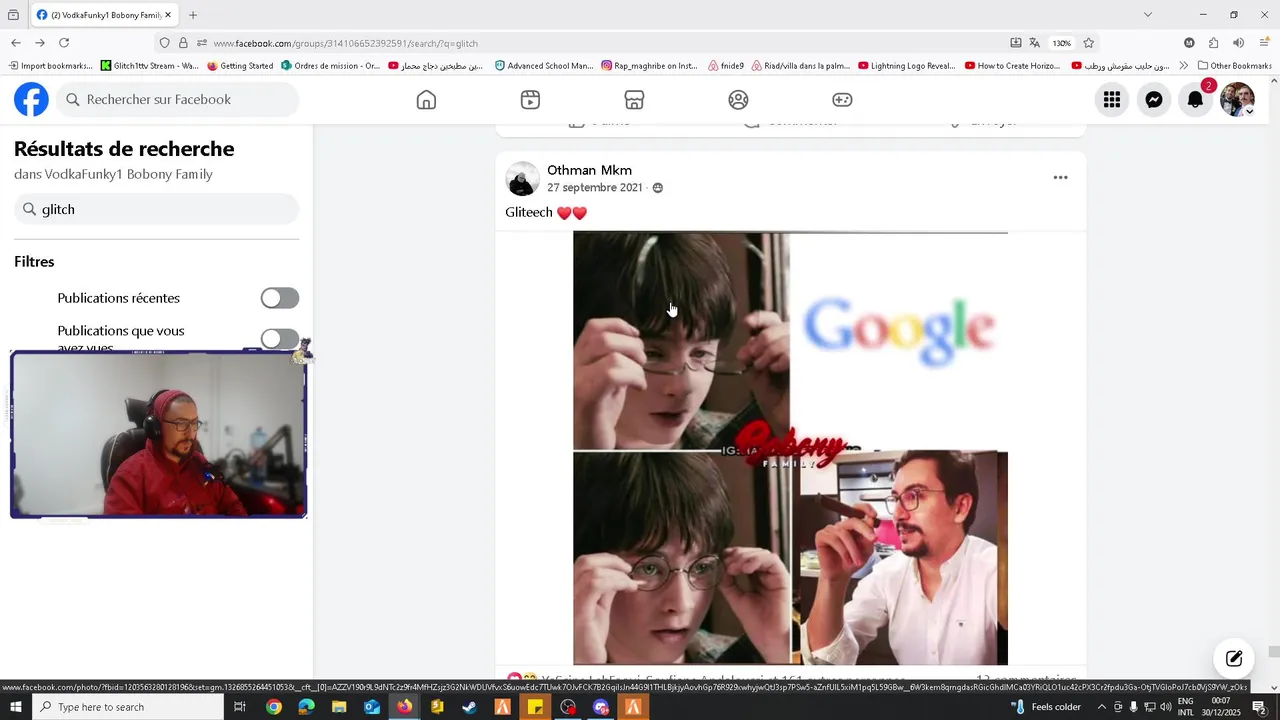Toggle the Publications que vous avez vues switch
The image size is (1280, 720).
click(x=280, y=339)
